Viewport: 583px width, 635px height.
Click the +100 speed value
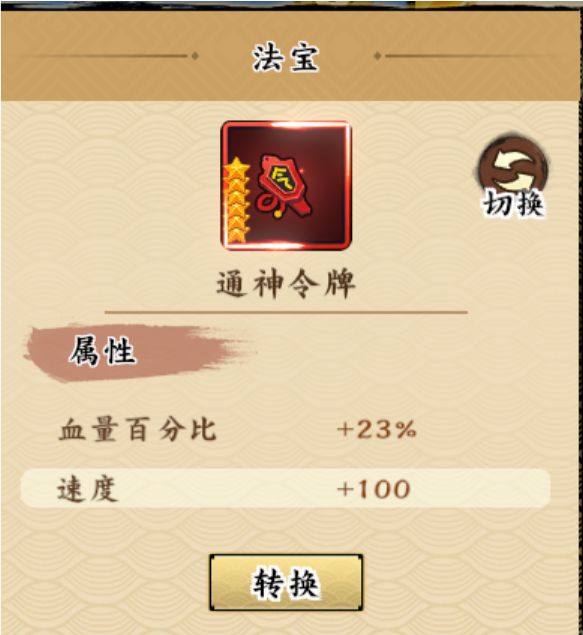coord(373,489)
